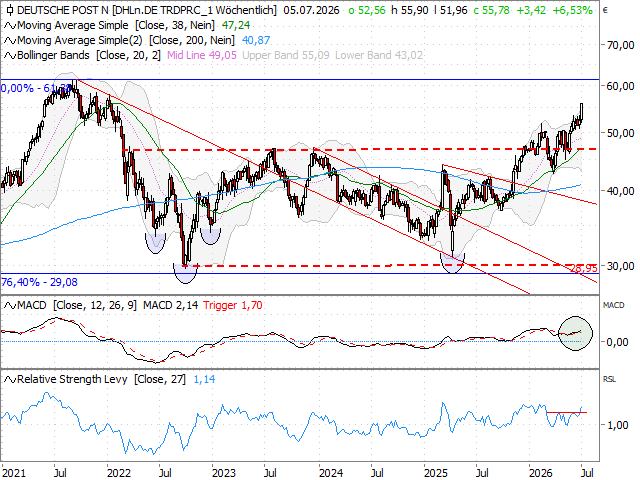
Task: Click the open price o 52,56
Action: coord(367,10)
